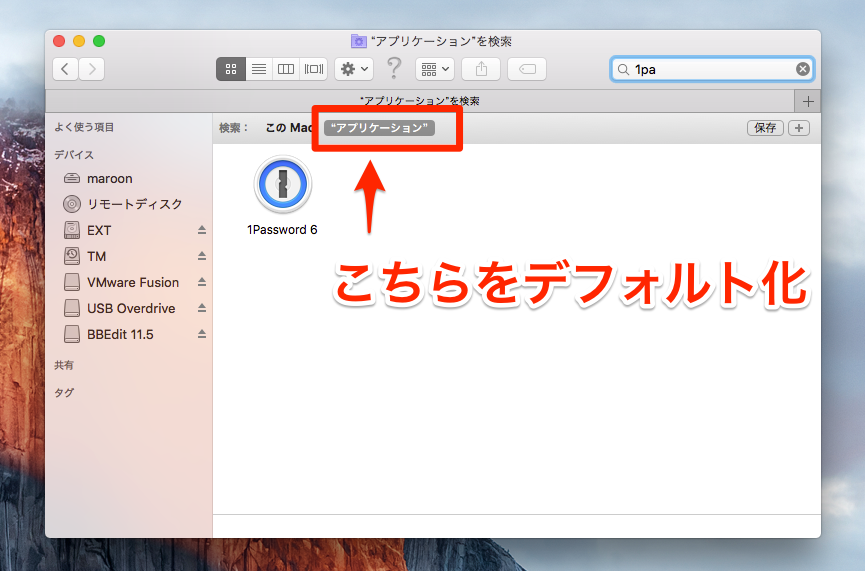Viewport: 865px width, 571px height.
Task: Add a new tab with plus button
Action: coord(808,102)
